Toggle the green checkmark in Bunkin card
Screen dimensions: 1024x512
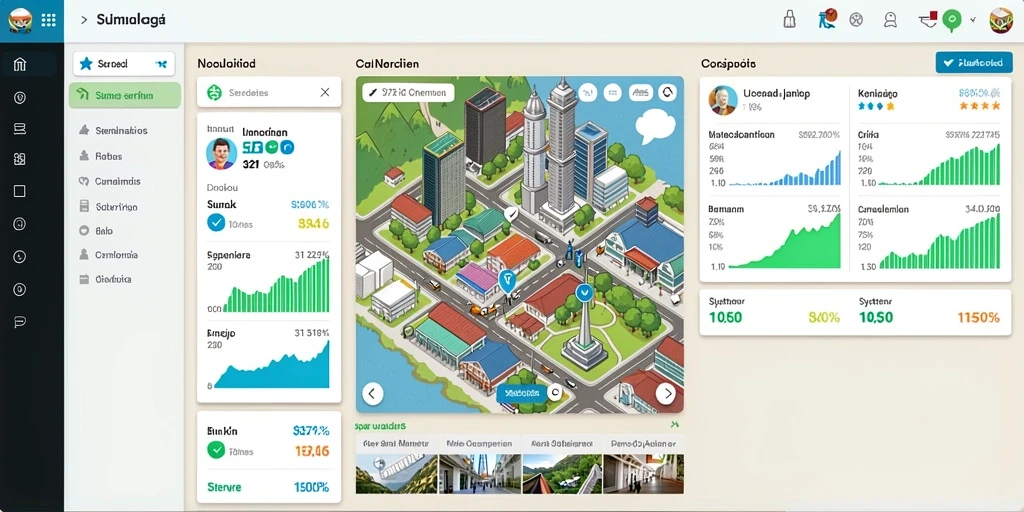tap(216, 450)
